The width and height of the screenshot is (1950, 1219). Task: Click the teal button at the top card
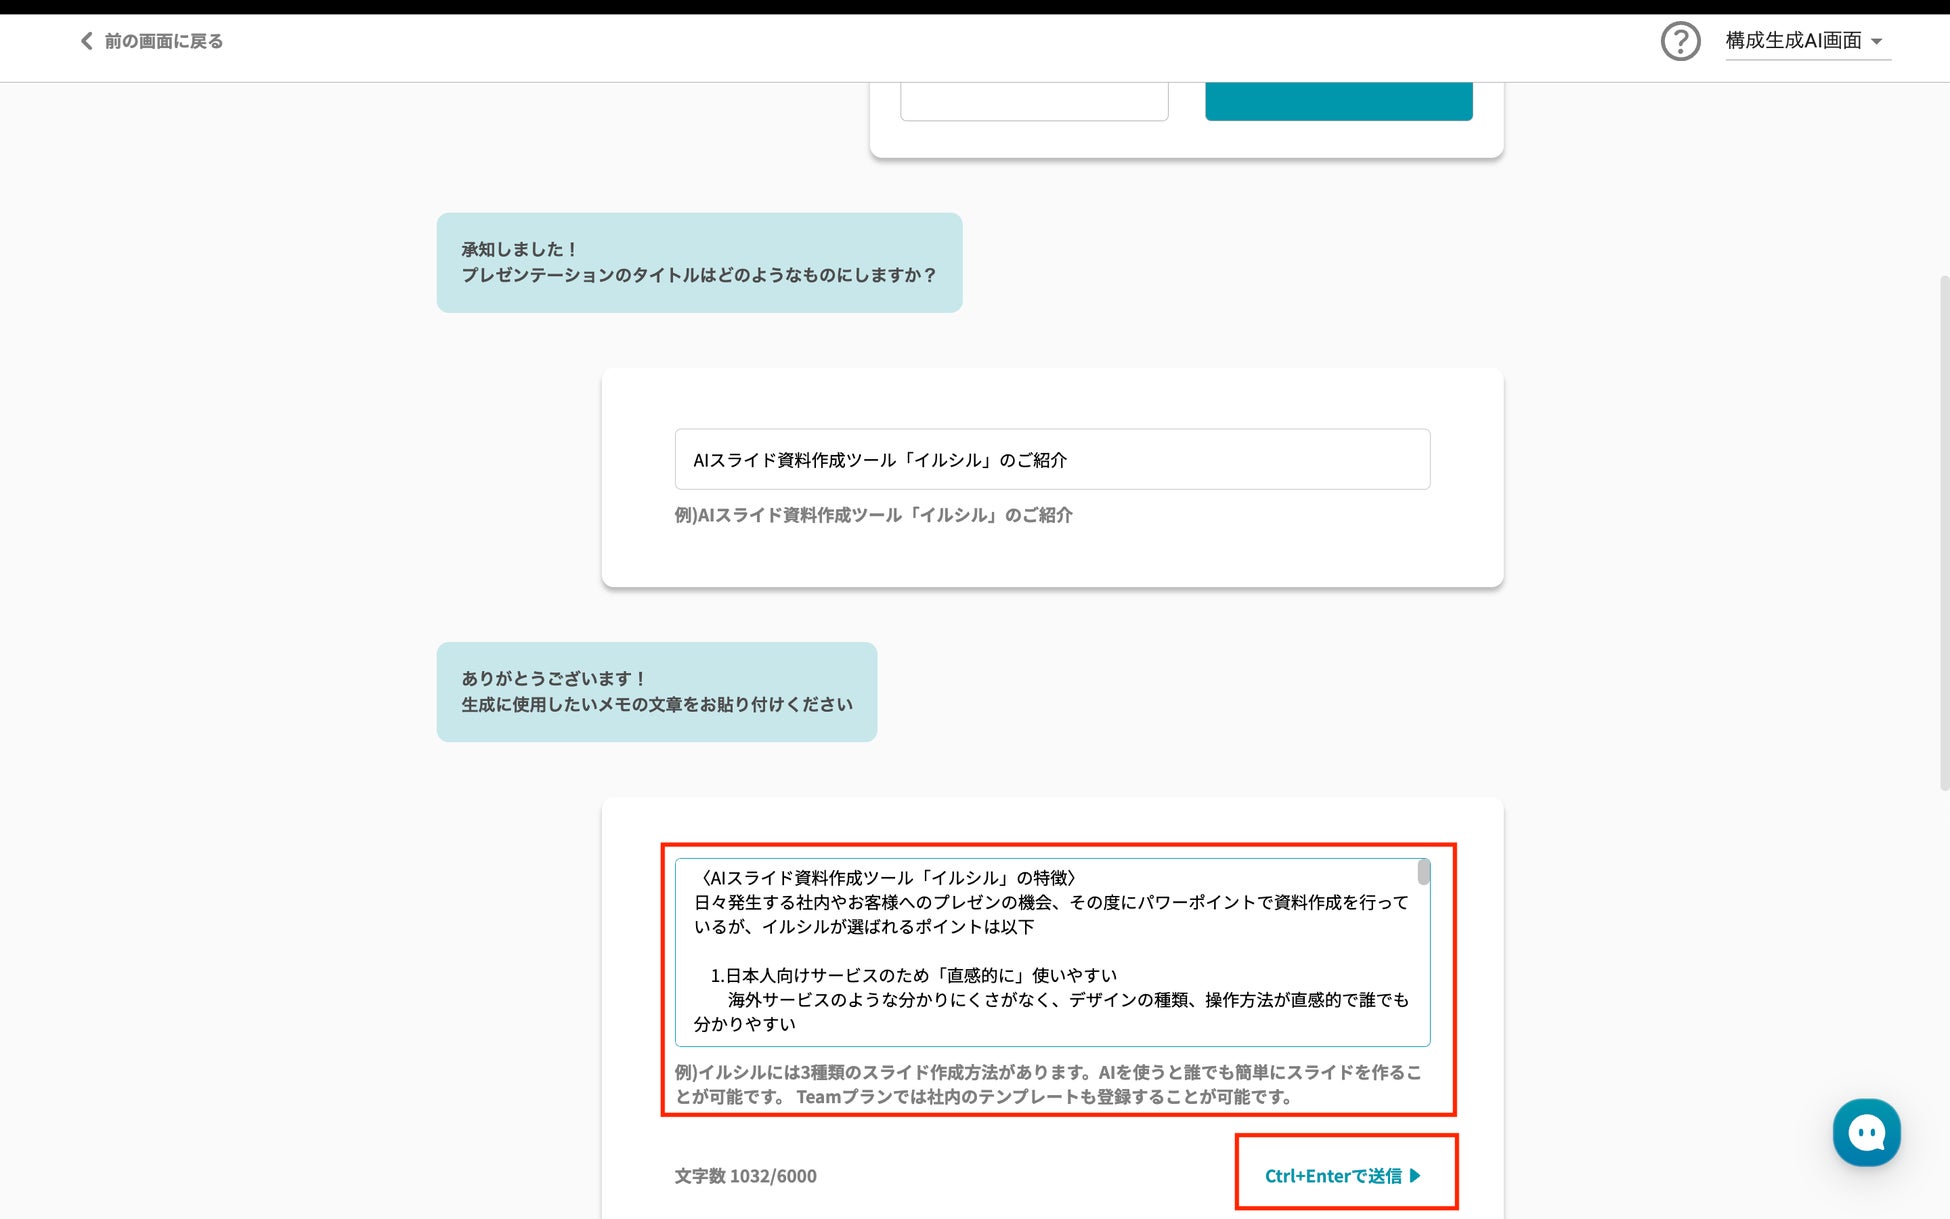pyautogui.click(x=1338, y=102)
